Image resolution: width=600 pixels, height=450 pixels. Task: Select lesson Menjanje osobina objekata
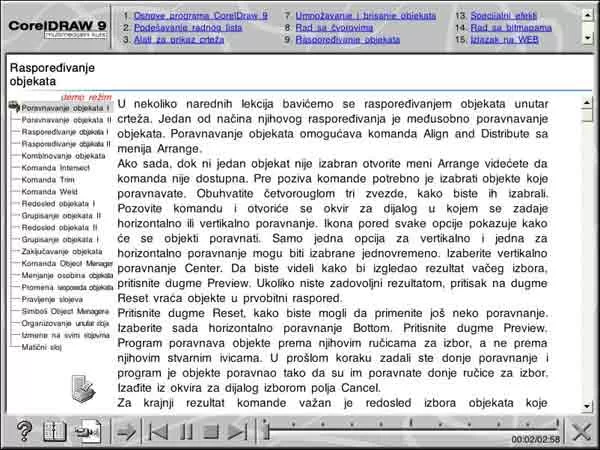tap(67, 275)
